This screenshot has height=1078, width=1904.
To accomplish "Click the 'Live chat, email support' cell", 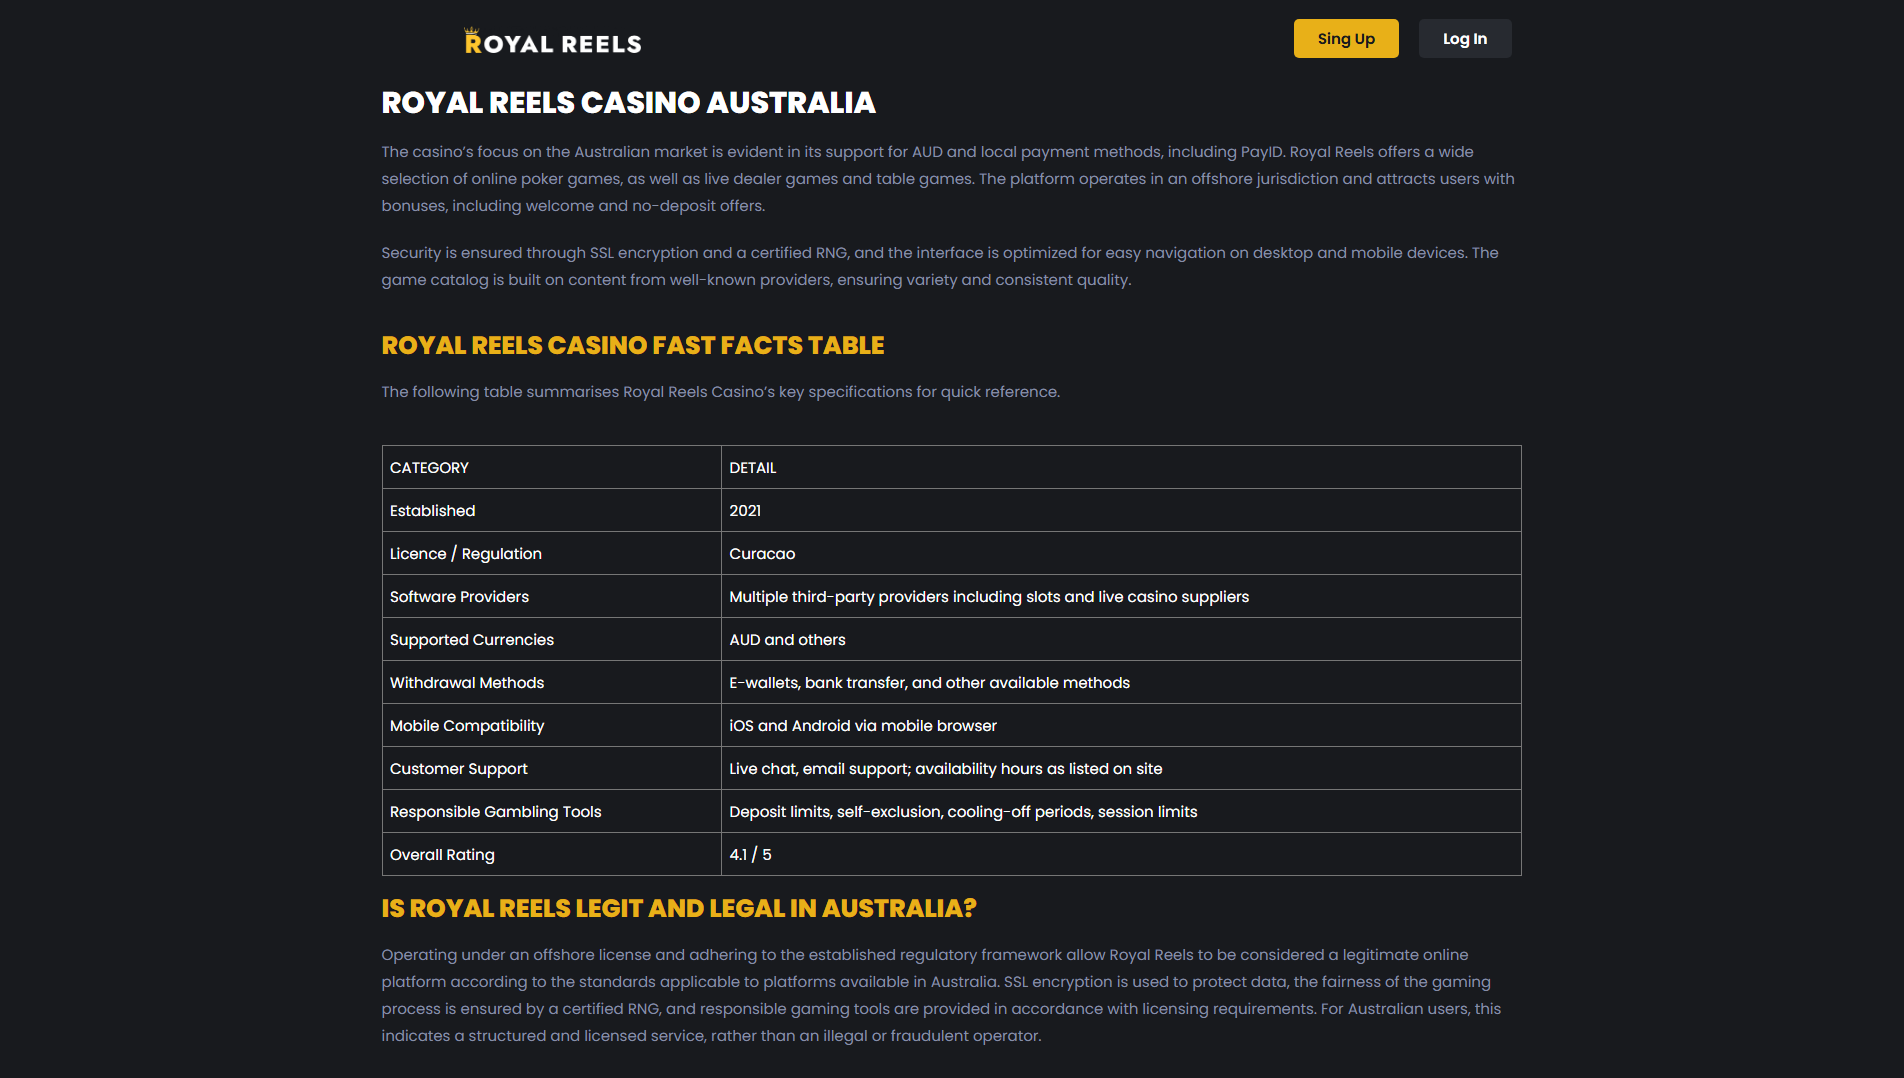I will (1121, 768).
